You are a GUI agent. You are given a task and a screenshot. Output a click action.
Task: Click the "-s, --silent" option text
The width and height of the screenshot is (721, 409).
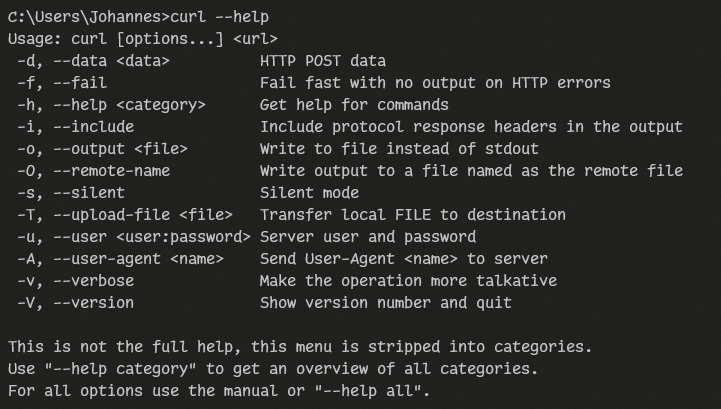[71, 193]
